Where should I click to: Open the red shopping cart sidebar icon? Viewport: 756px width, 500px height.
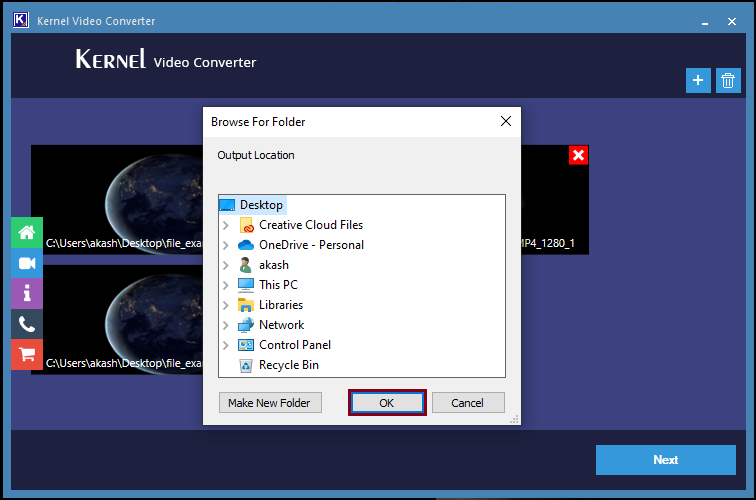[27, 354]
